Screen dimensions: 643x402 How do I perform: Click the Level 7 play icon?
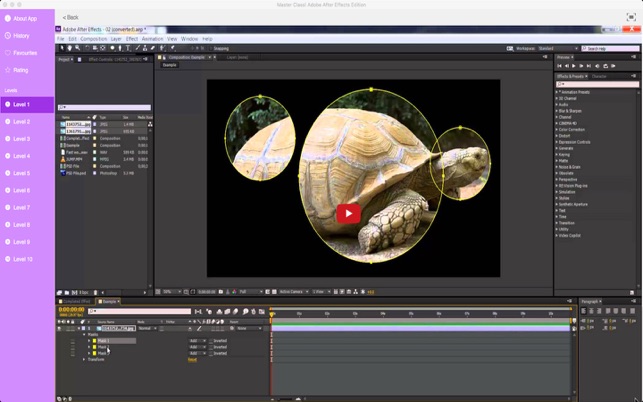point(7,207)
